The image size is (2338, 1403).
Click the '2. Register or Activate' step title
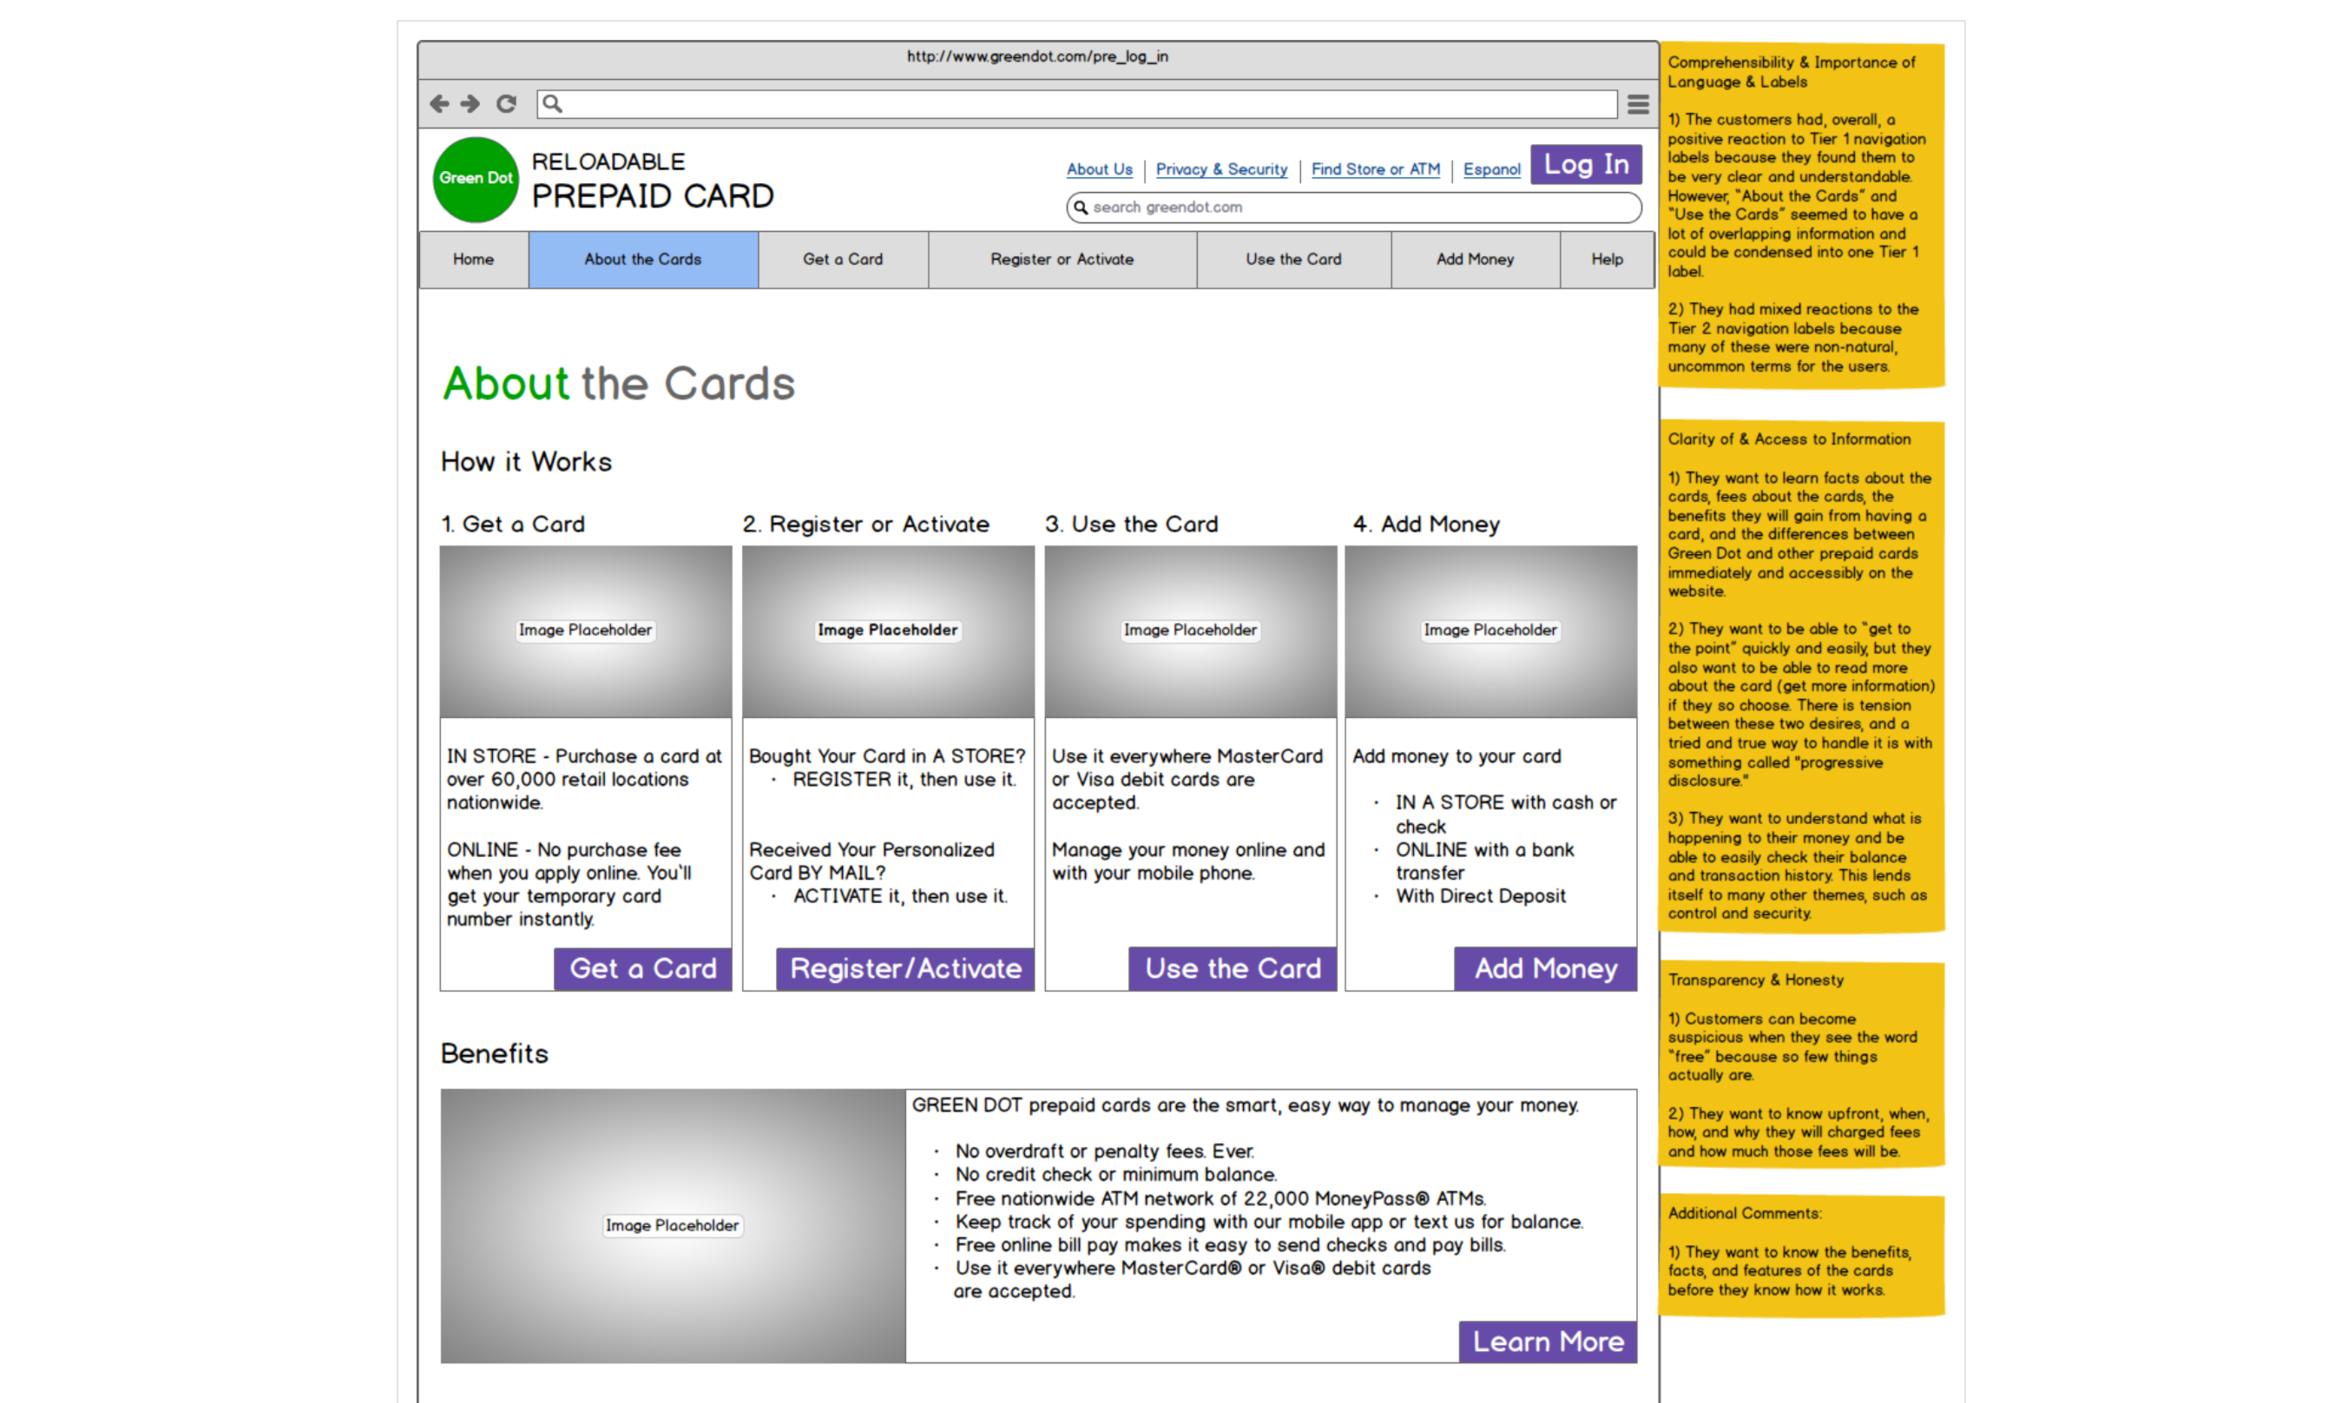point(866,524)
